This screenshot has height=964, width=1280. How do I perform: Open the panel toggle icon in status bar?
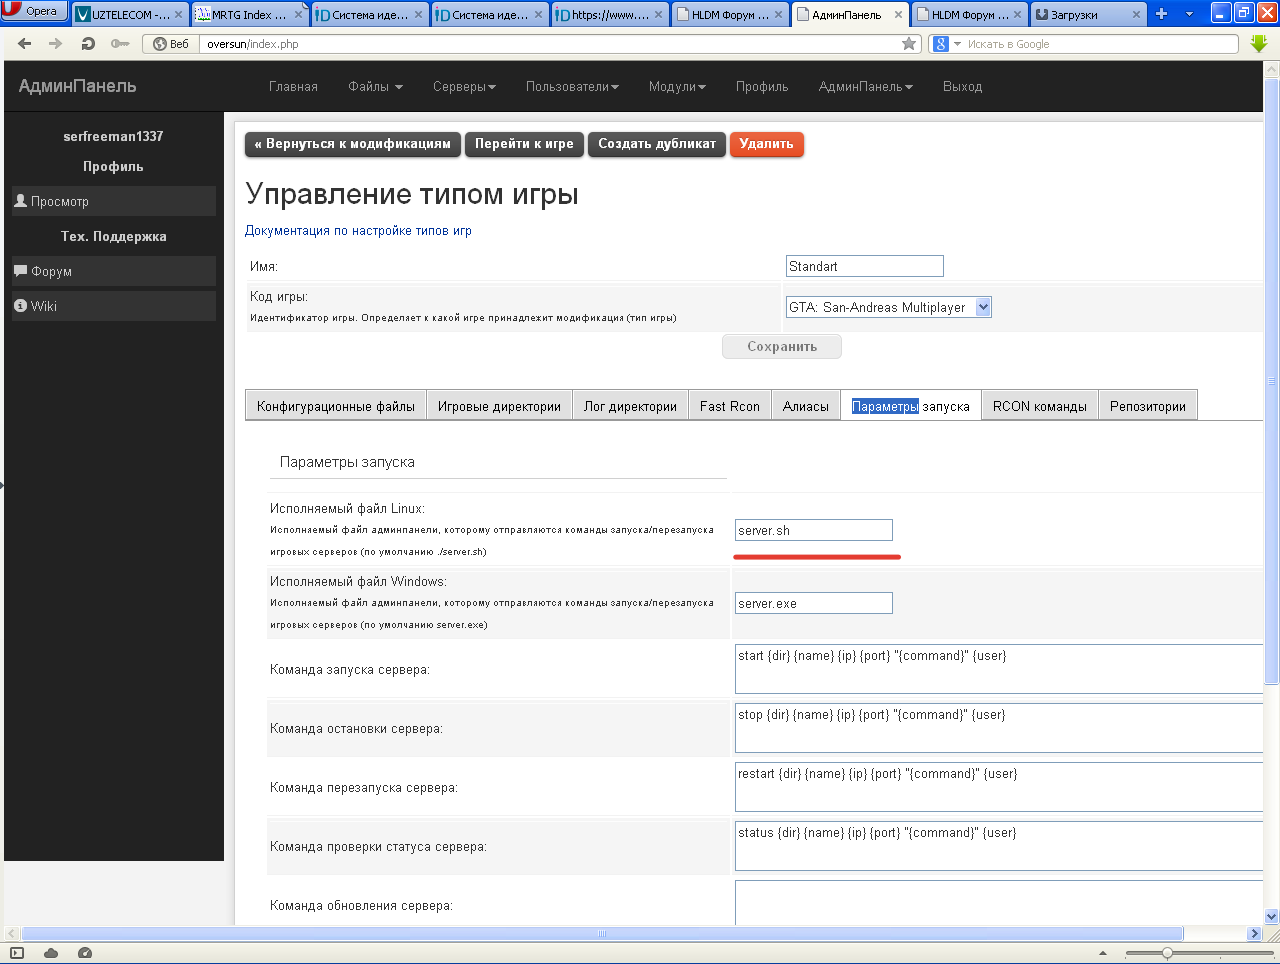click(17, 953)
